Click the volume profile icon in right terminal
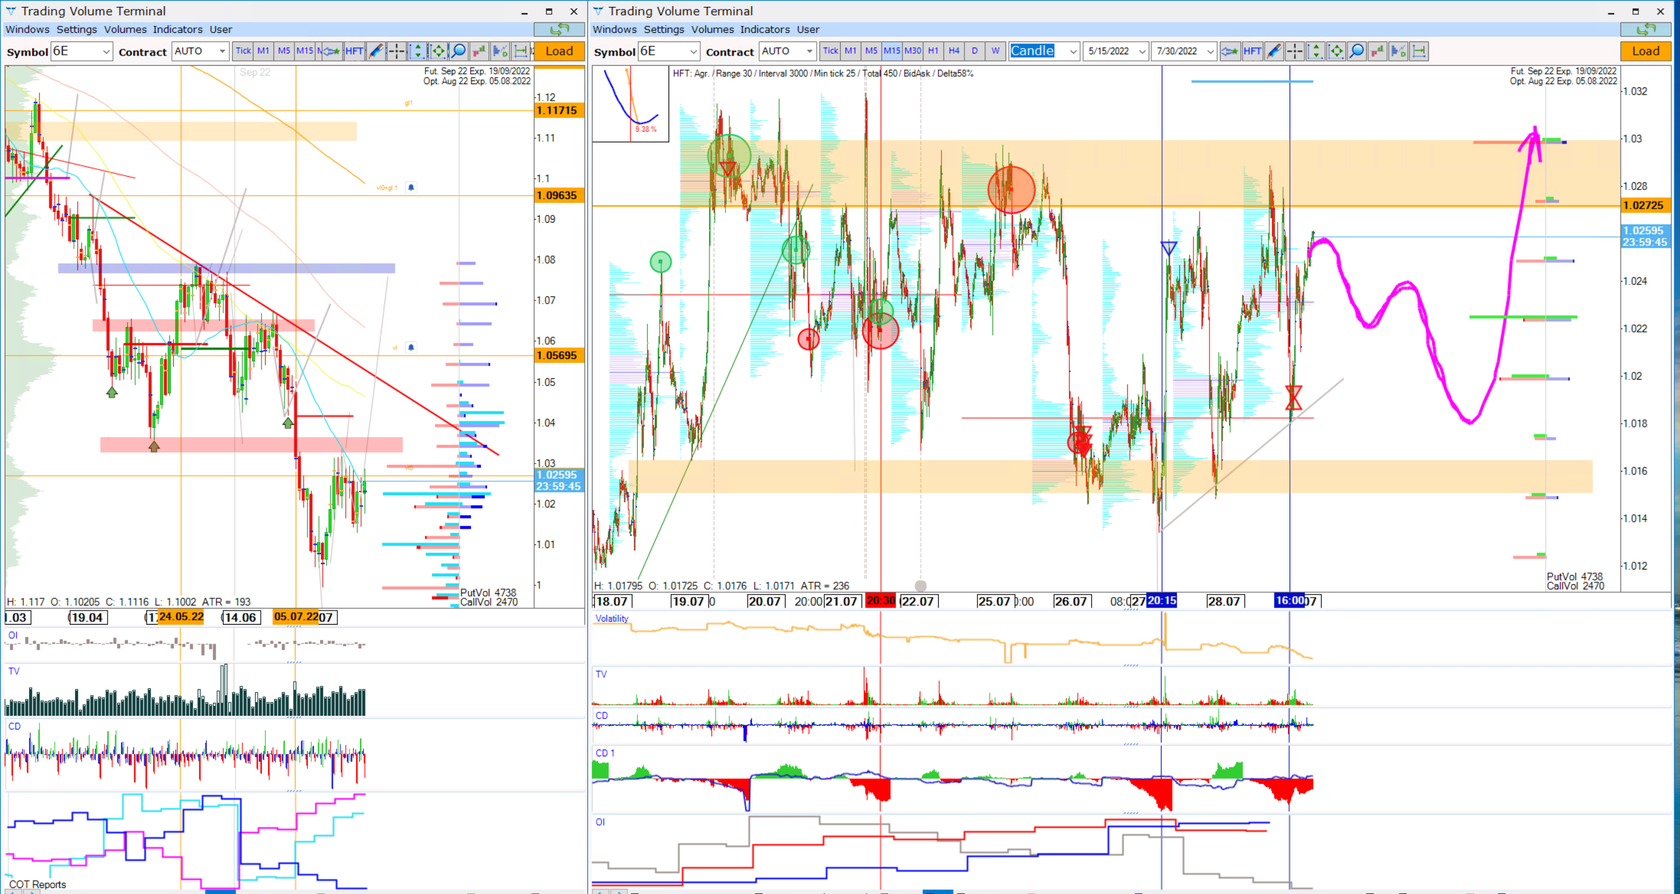 click(1398, 51)
